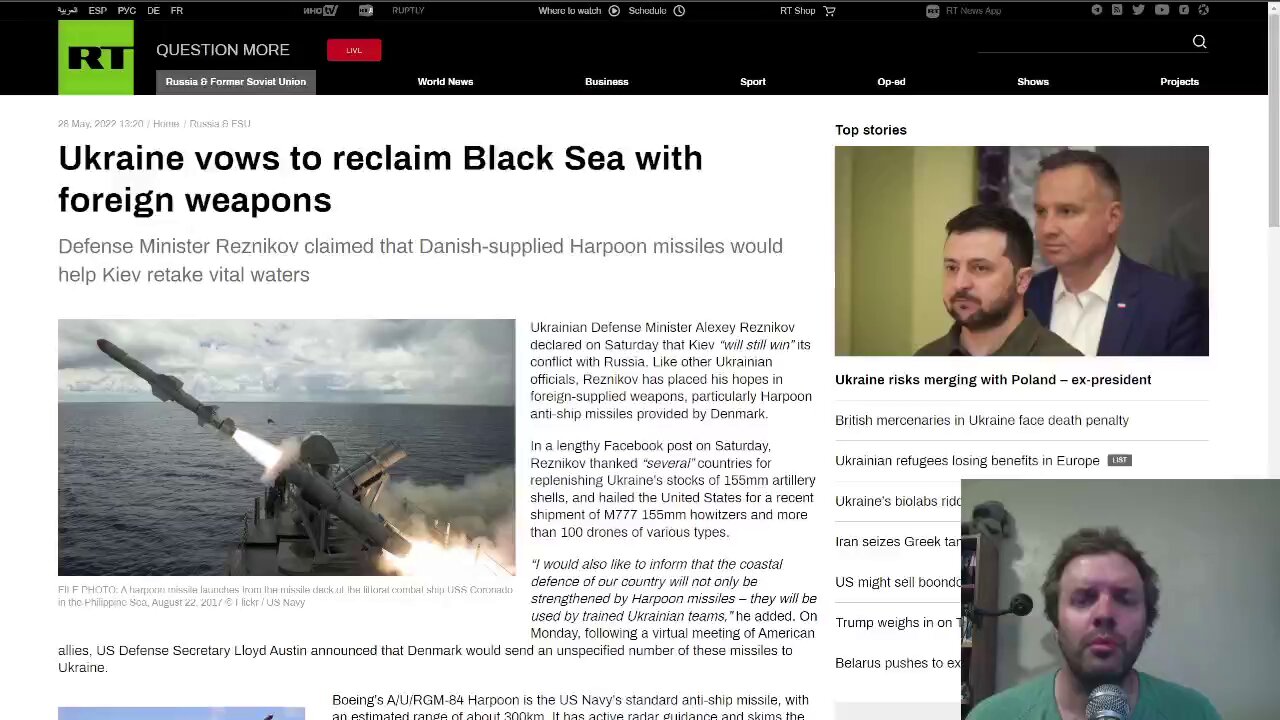1280x720 pixels.
Task: Open the Twitter icon in header
Action: pyautogui.click(x=1138, y=10)
